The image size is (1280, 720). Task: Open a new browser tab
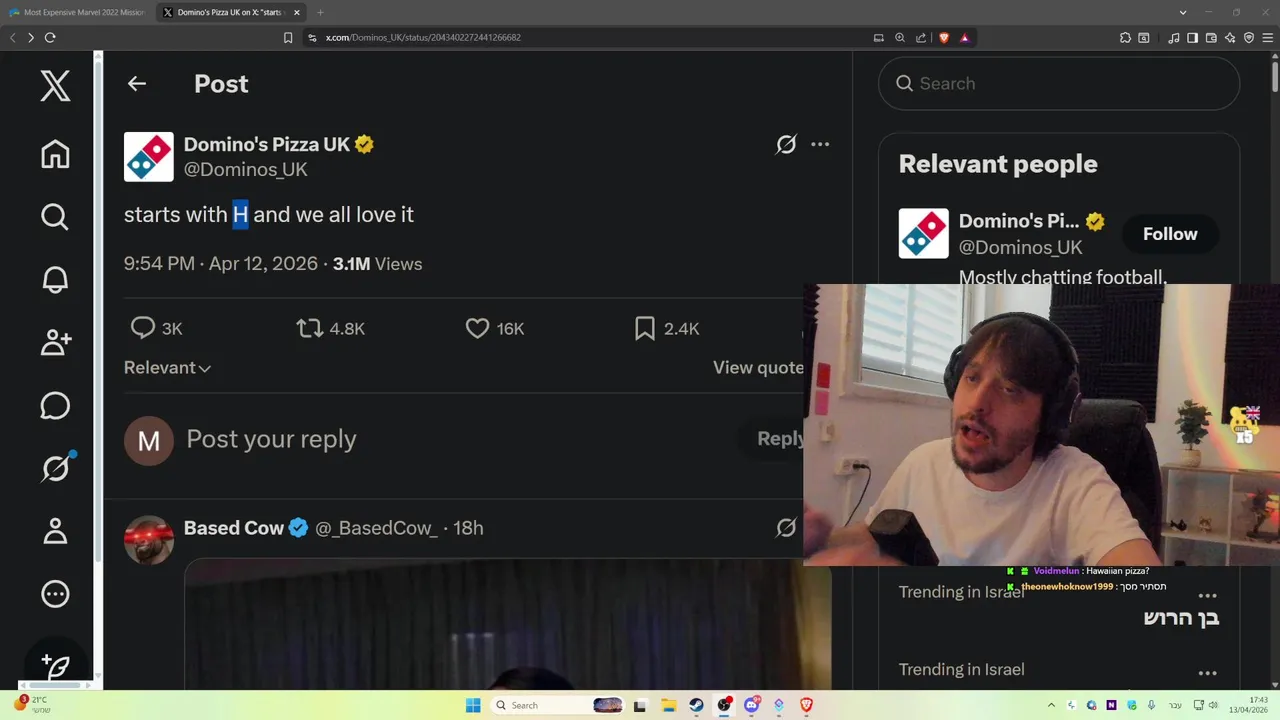click(x=320, y=13)
